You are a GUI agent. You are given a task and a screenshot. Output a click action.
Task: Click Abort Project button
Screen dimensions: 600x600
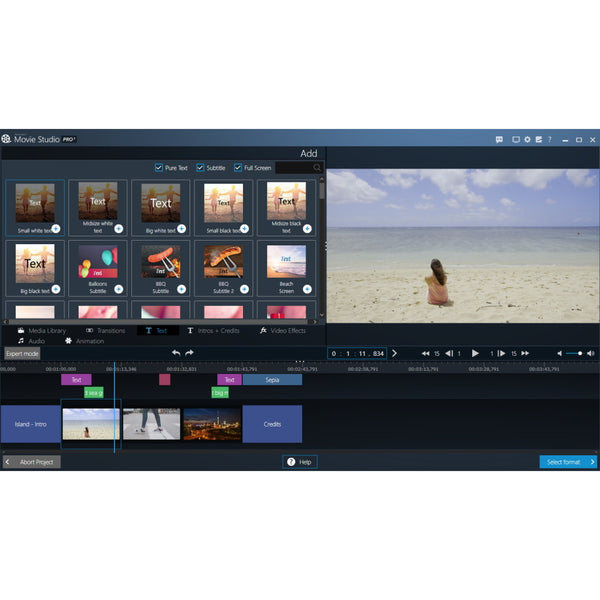[x=32, y=462]
